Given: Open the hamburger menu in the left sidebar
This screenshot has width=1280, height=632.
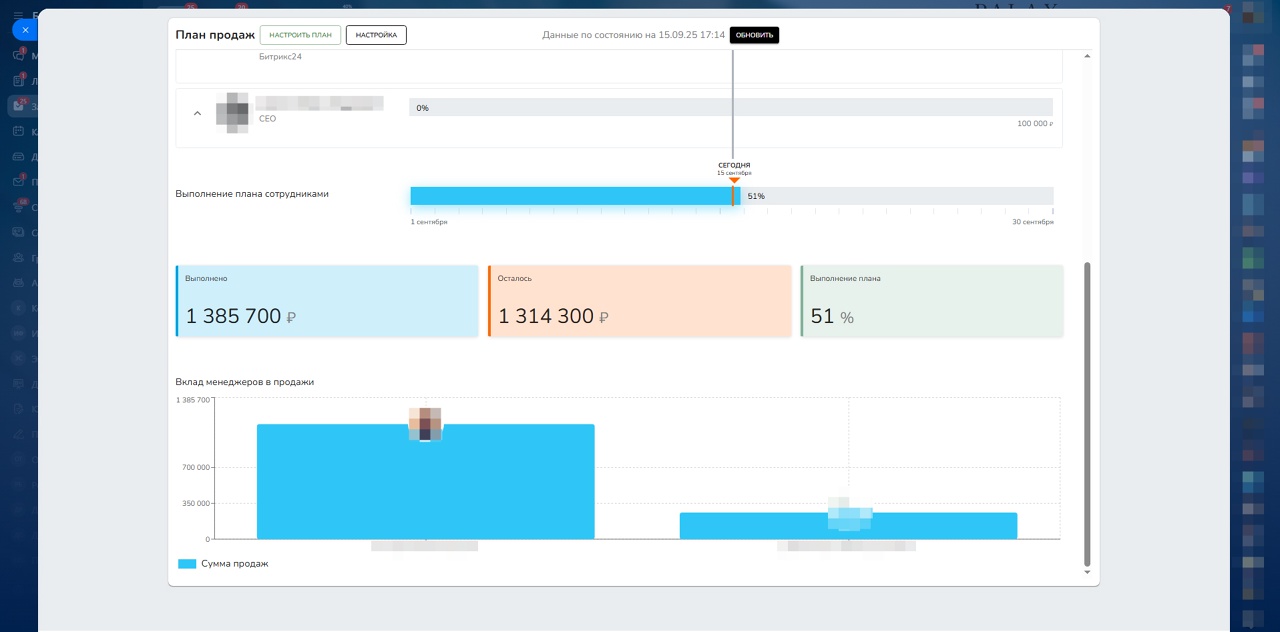Looking at the screenshot, I should 18,14.
